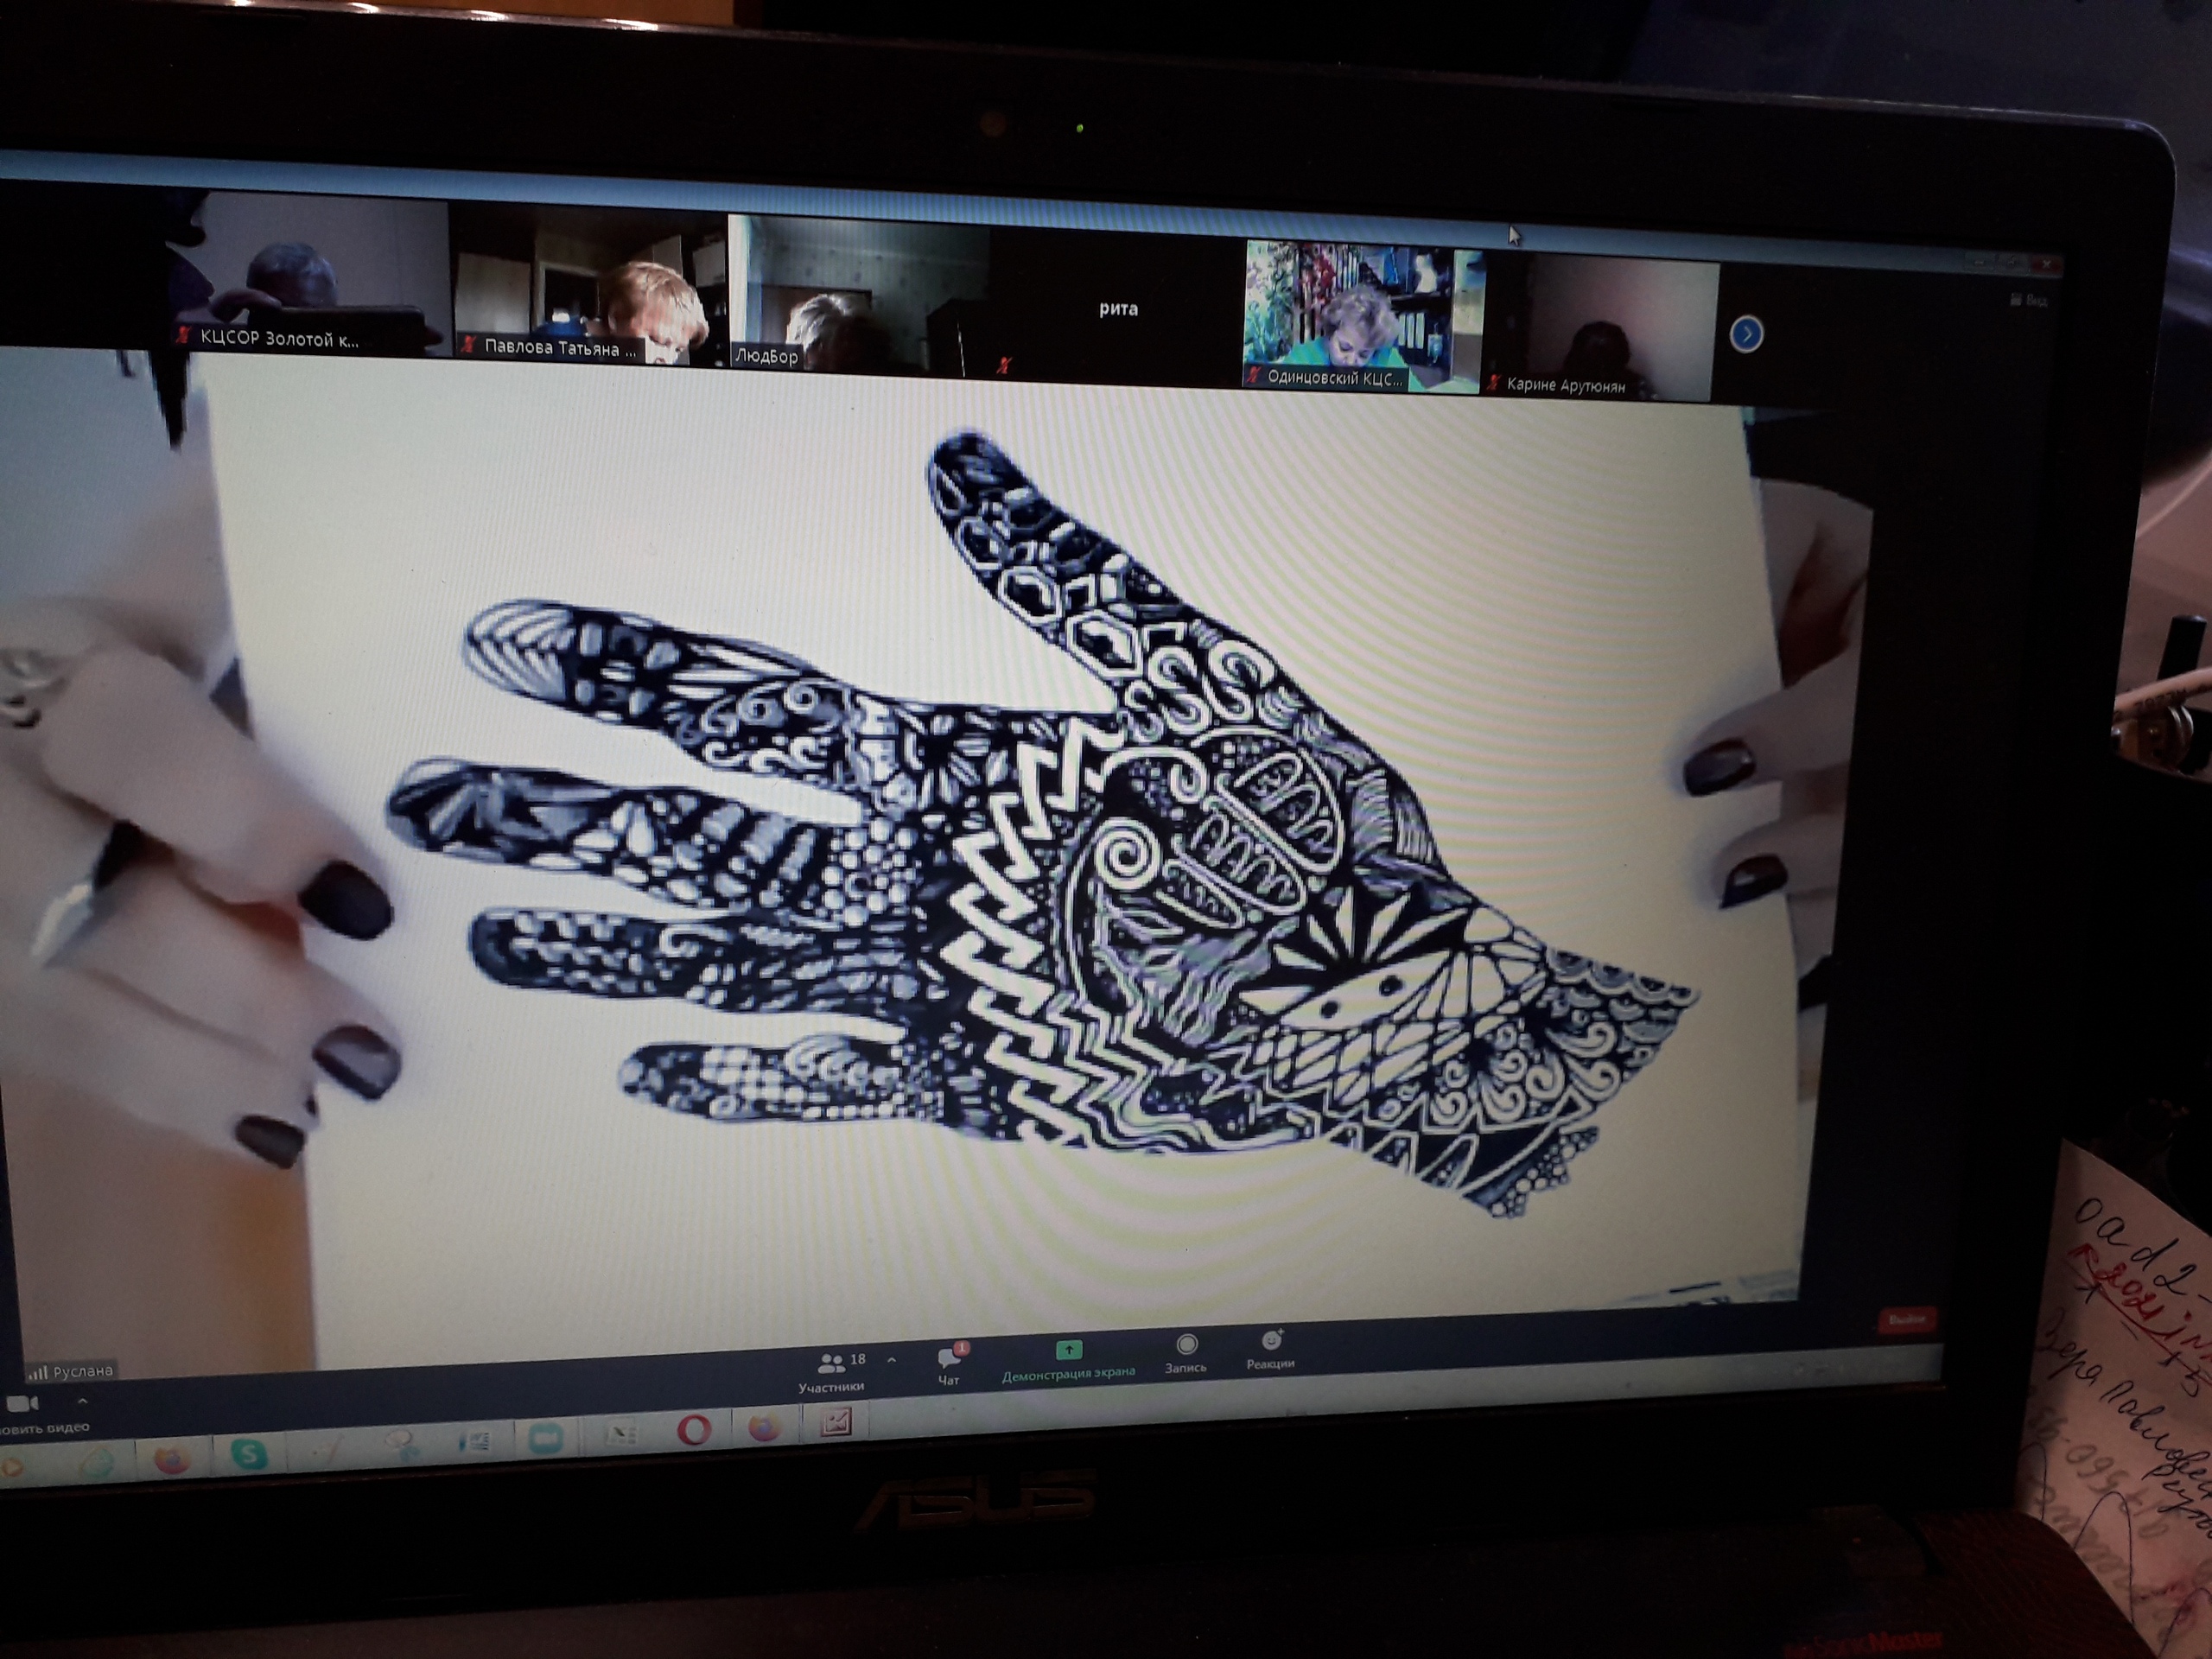Expand video options arrow next to camera
The width and height of the screenshot is (2212, 1659).
pyautogui.click(x=82, y=1401)
